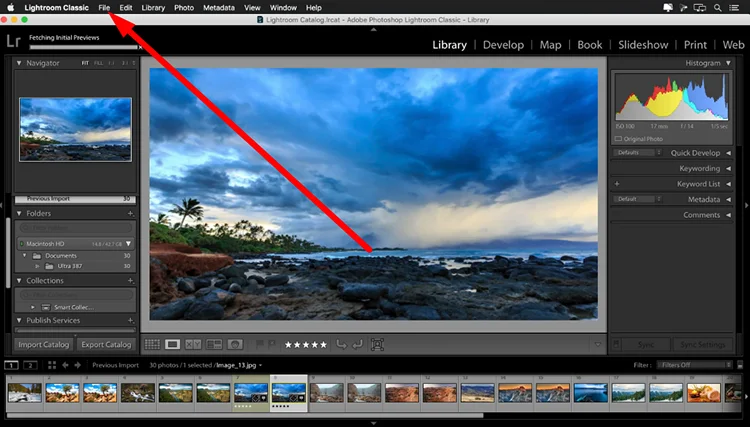Click the Import Catalog button
The width and height of the screenshot is (750, 427).
coord(44,344)
